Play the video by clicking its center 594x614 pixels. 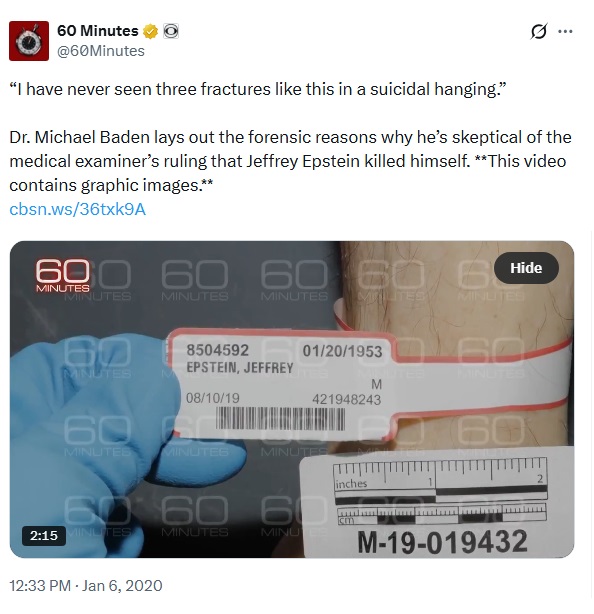[292, 399]
